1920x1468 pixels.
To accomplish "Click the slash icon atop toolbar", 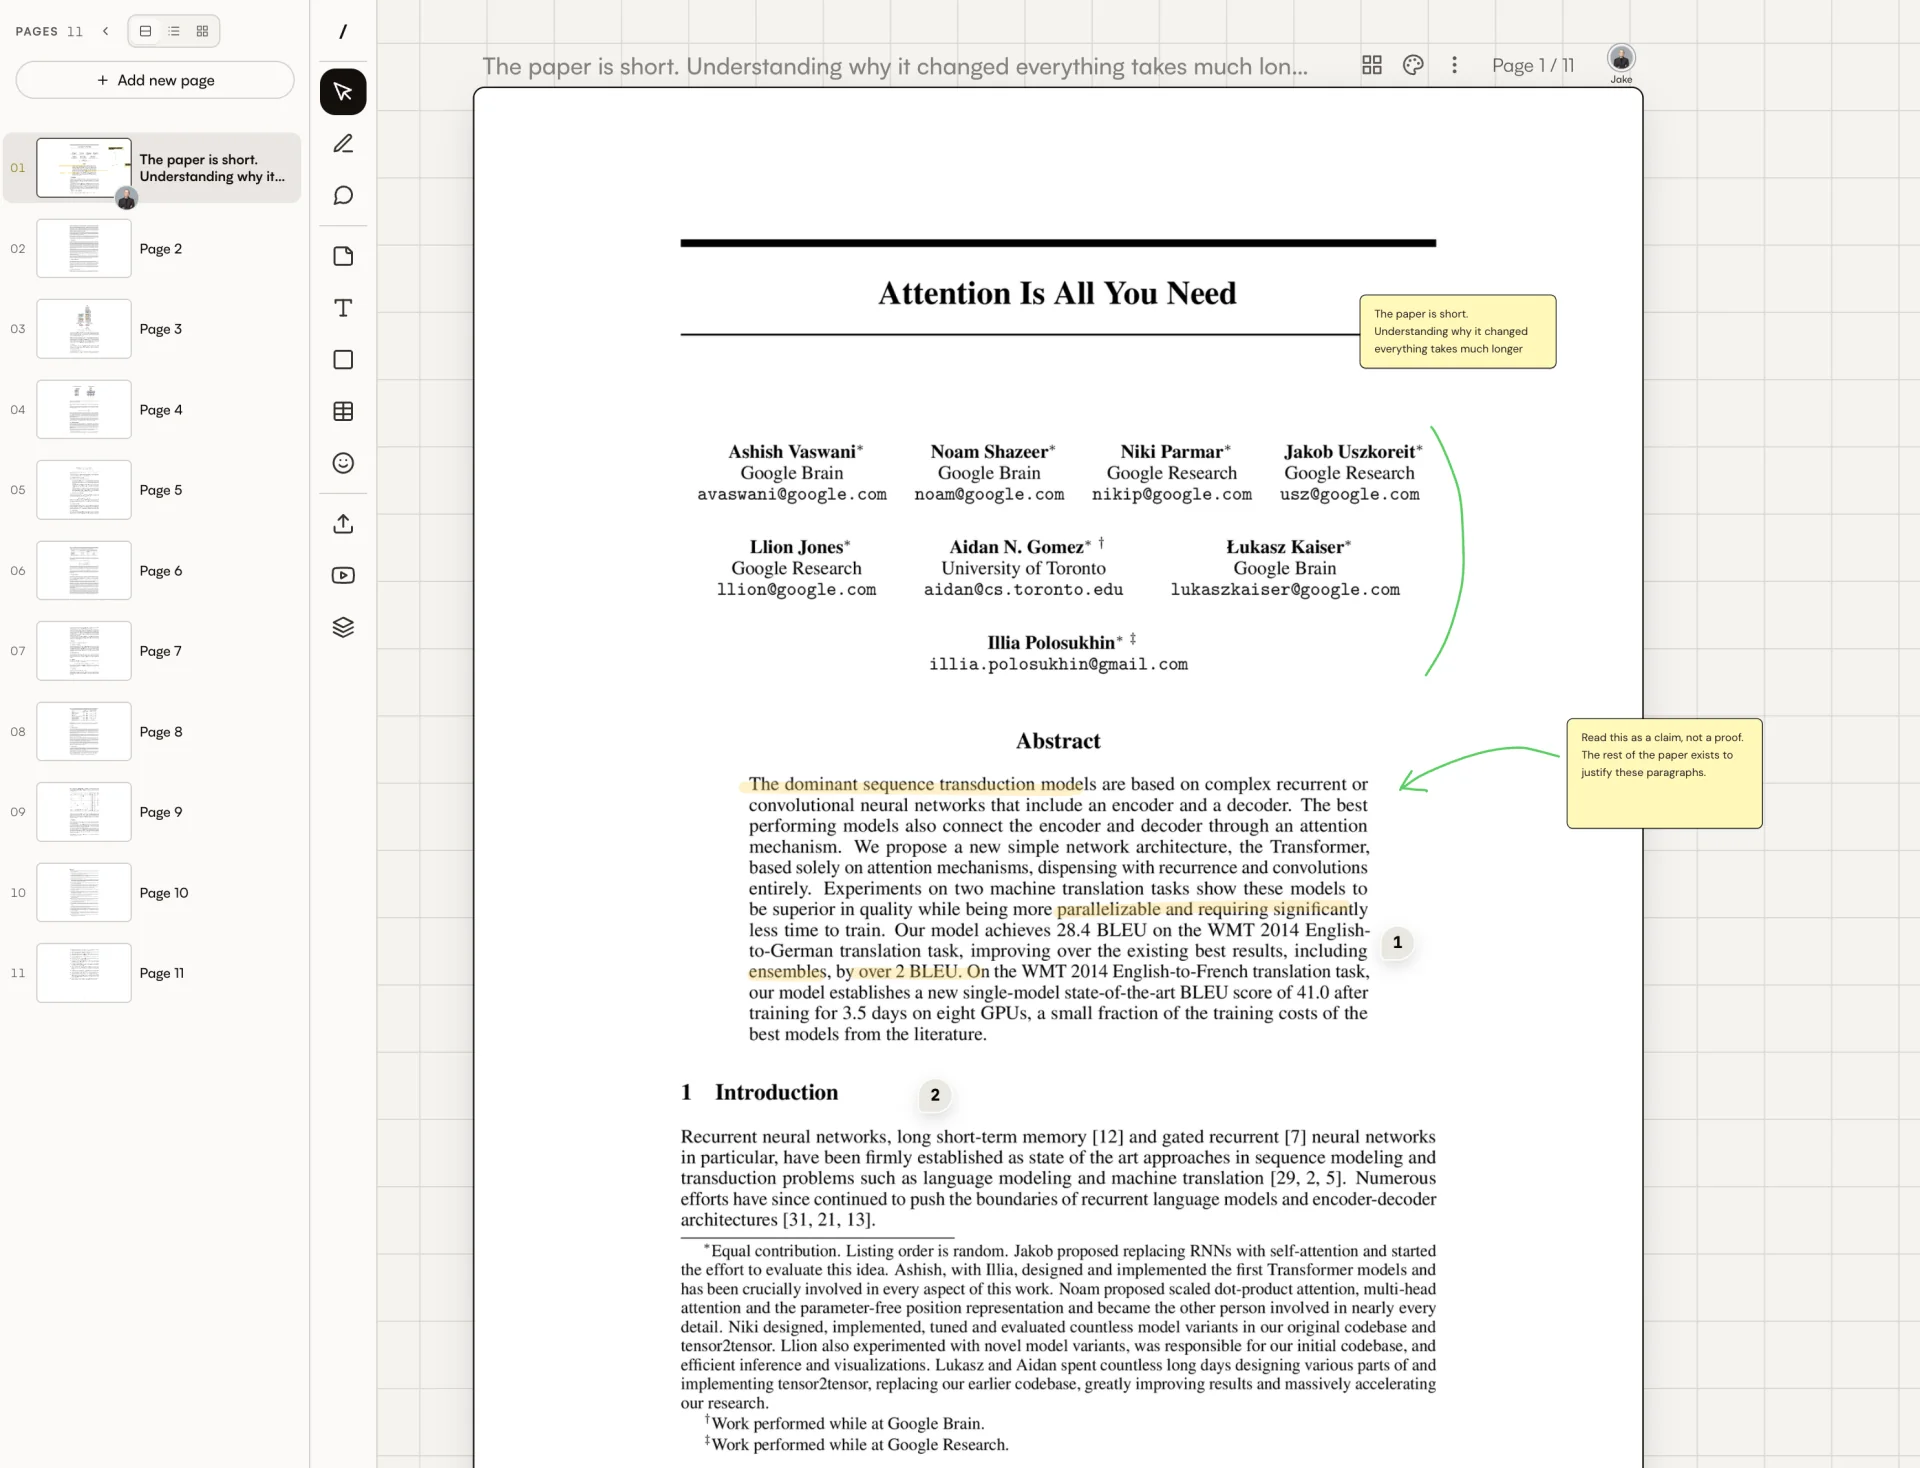I will click(343, 32).
